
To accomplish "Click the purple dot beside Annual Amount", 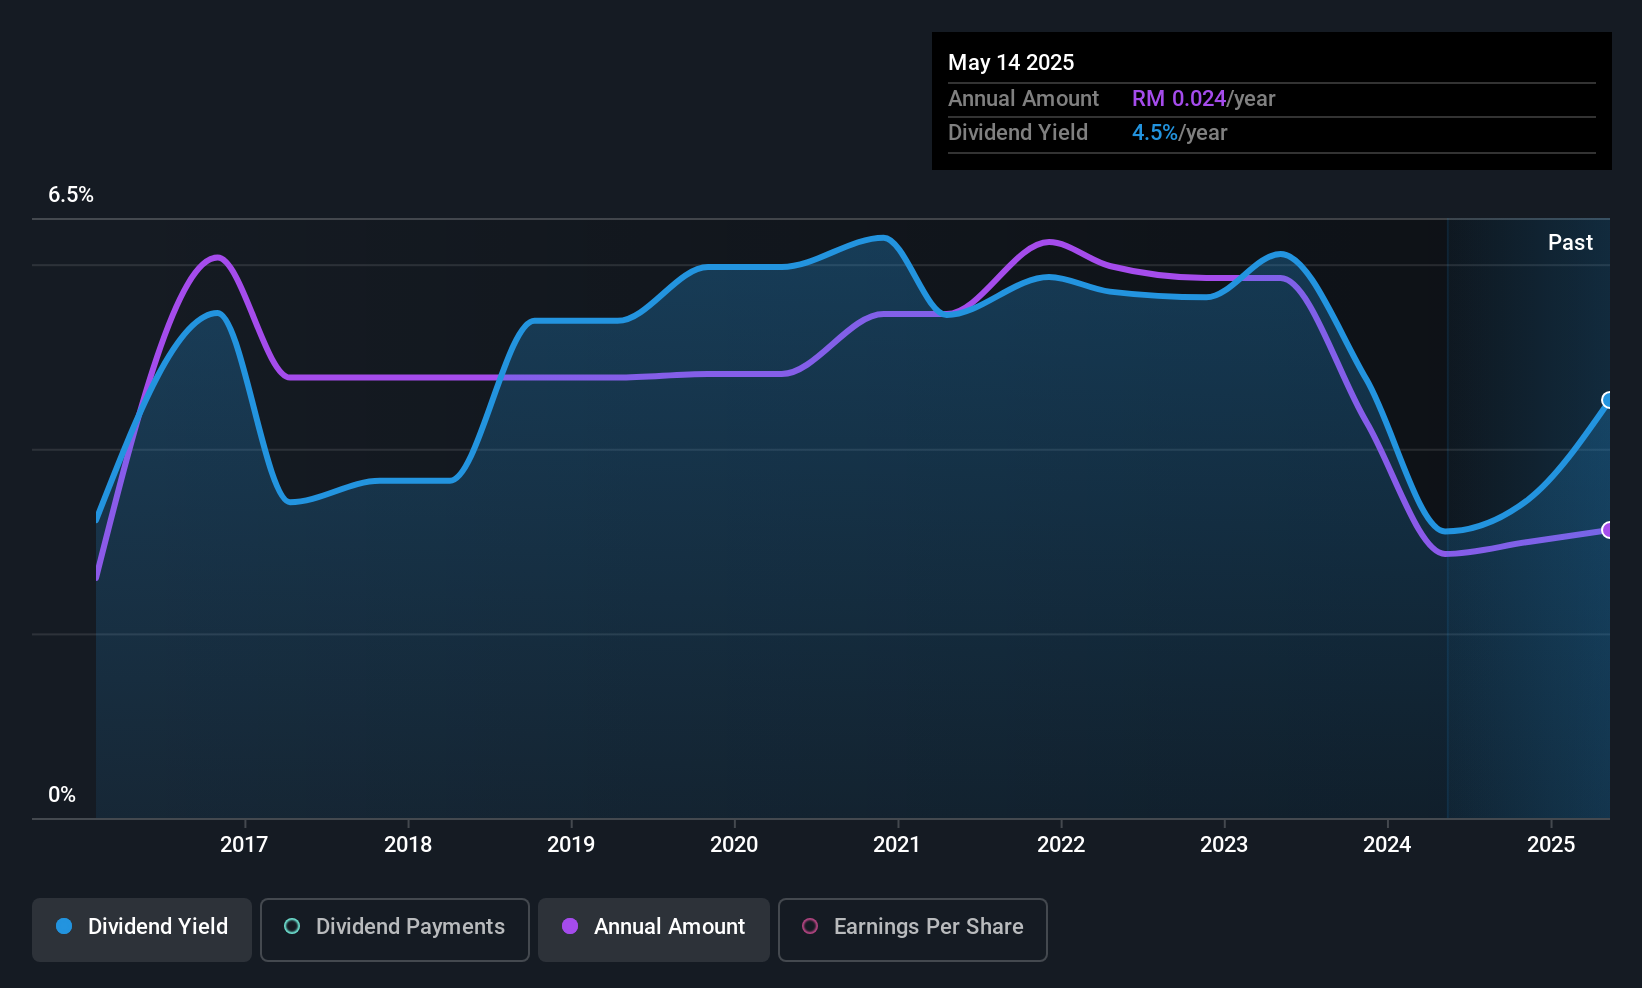I will point(570,926).
